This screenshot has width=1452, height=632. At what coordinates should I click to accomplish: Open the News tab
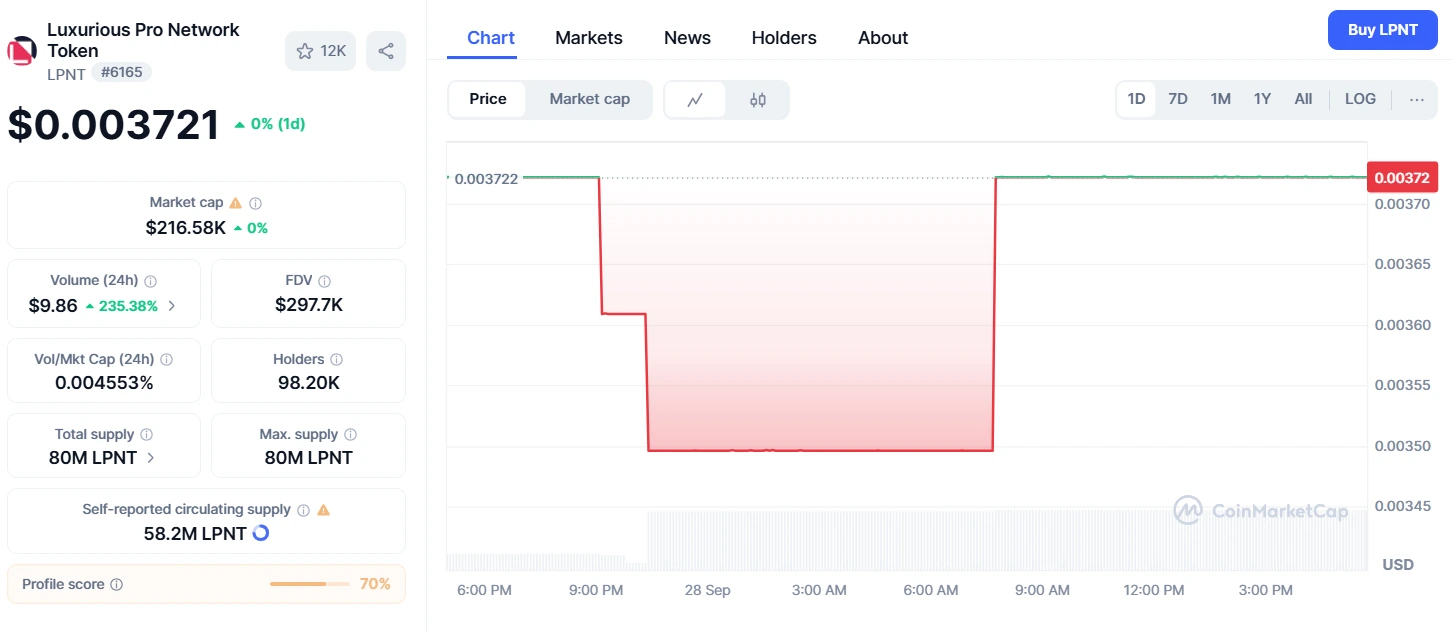[687, 38]
